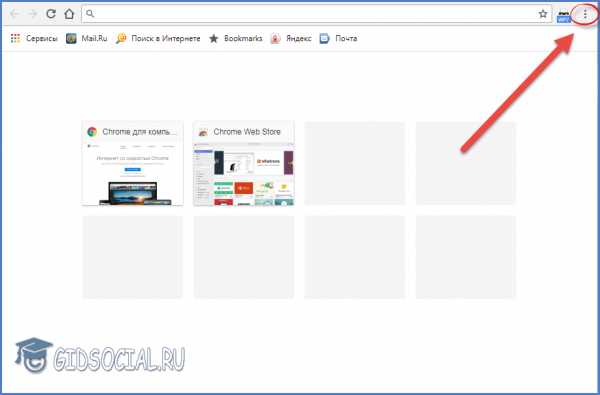
Task: Open the Яндекс bookmark
Action: pyautogui.click(x=291, y=38)
